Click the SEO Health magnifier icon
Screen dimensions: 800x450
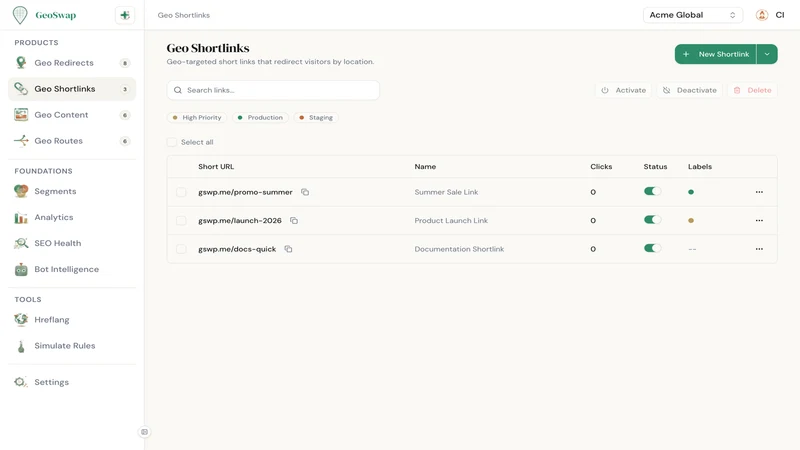pyautogui.click(x=21, y=243)
